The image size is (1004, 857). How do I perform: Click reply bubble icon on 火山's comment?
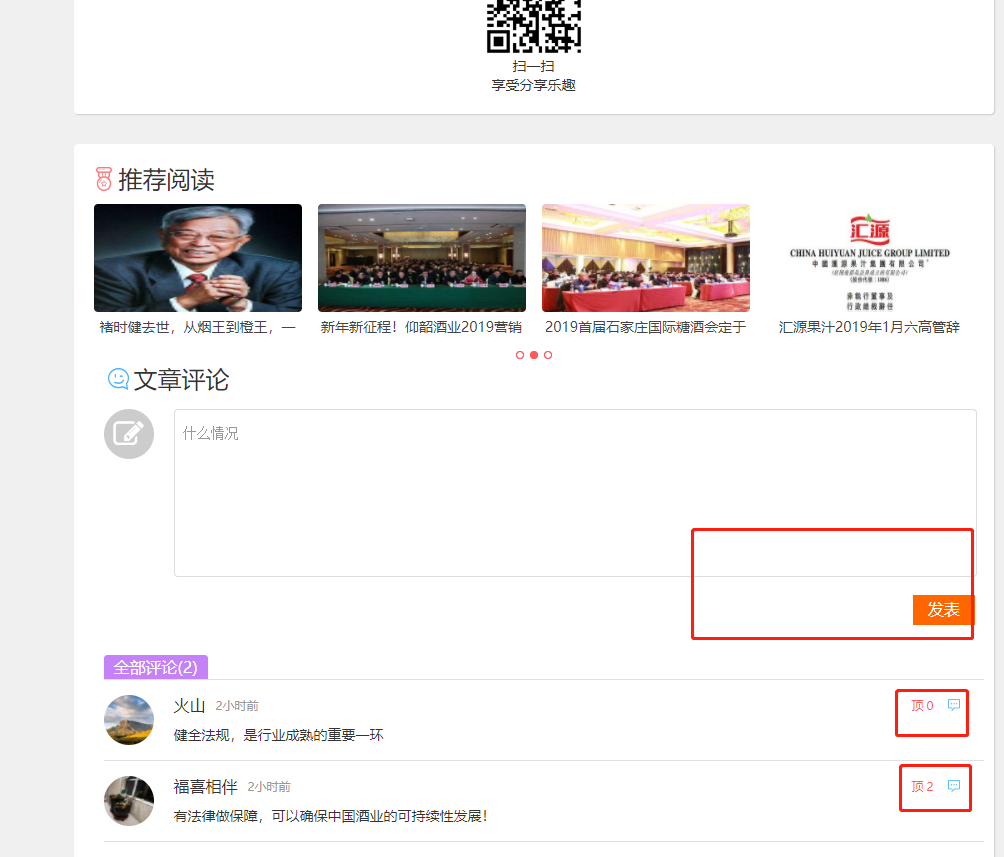point(954,705)
